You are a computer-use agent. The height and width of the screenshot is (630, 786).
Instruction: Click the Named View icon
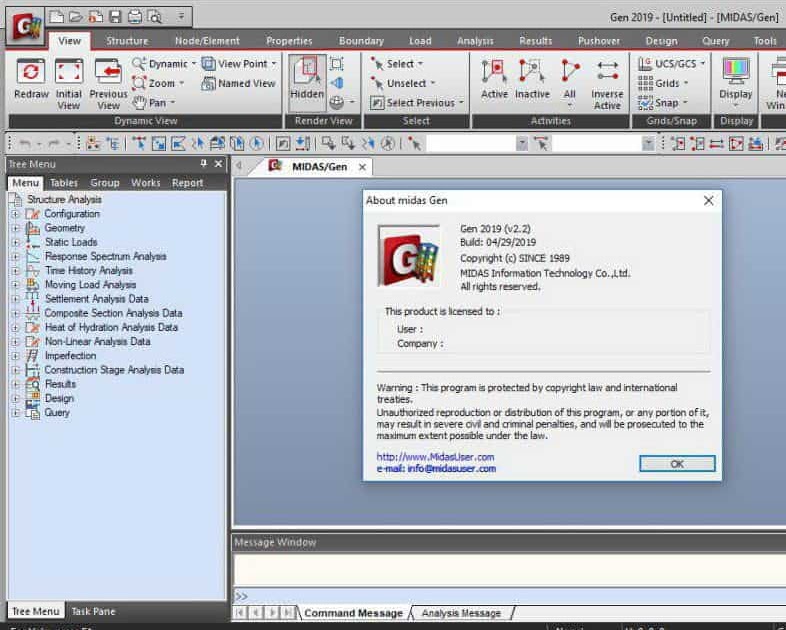click(x=208, y=83)
